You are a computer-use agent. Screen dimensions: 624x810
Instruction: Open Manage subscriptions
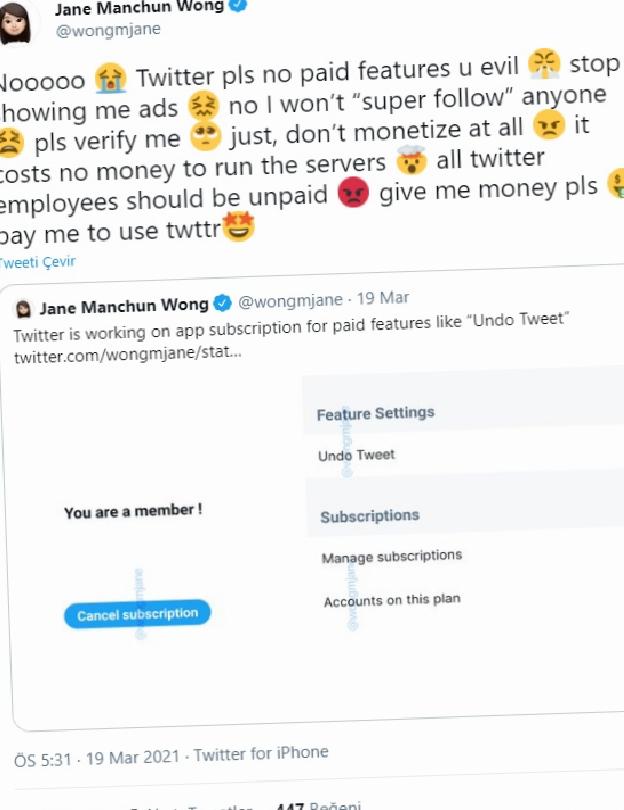click(x=392, y=557)
